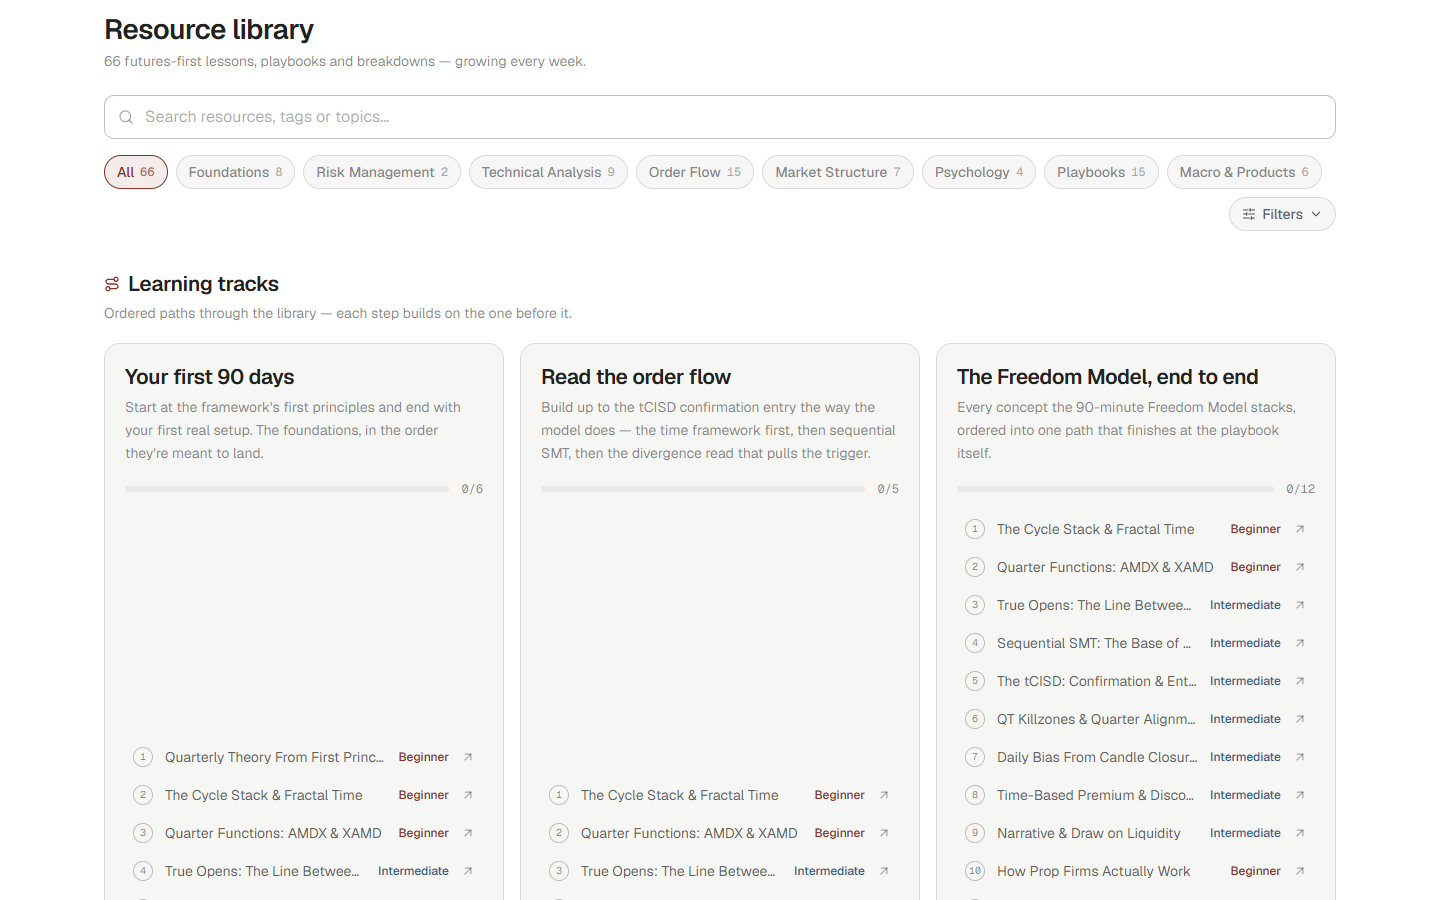Open arrow for QT Killzones lesson

click(x=1300, y=719)
